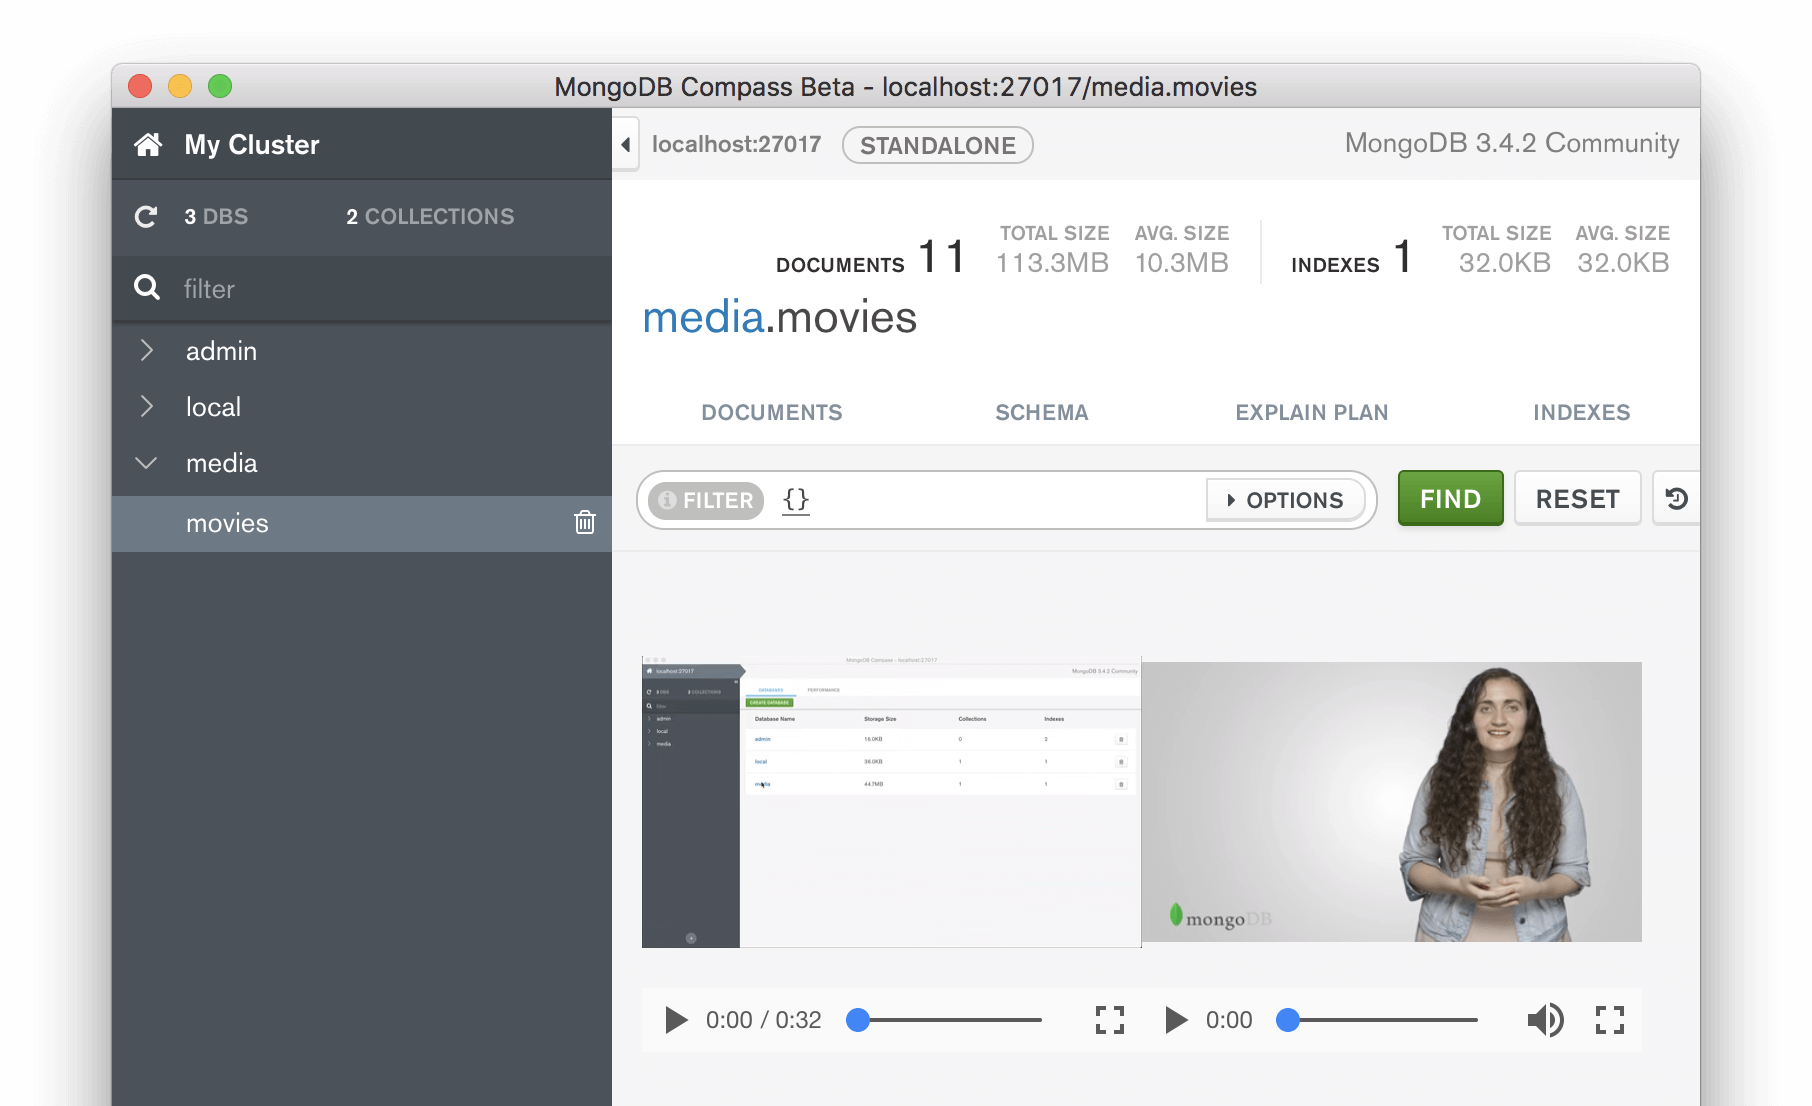Switch to the SCHEMA tab

pyautogui.click(x=1041, y=412)
